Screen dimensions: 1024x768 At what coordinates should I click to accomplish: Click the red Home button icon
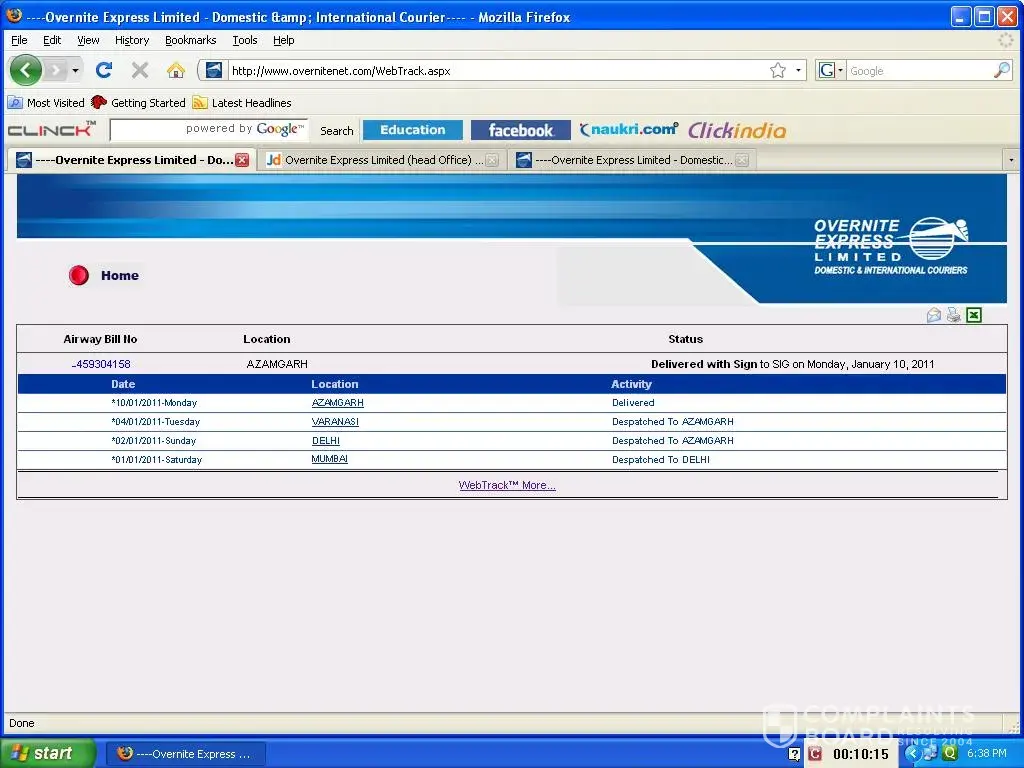click(x=79, y=276)
